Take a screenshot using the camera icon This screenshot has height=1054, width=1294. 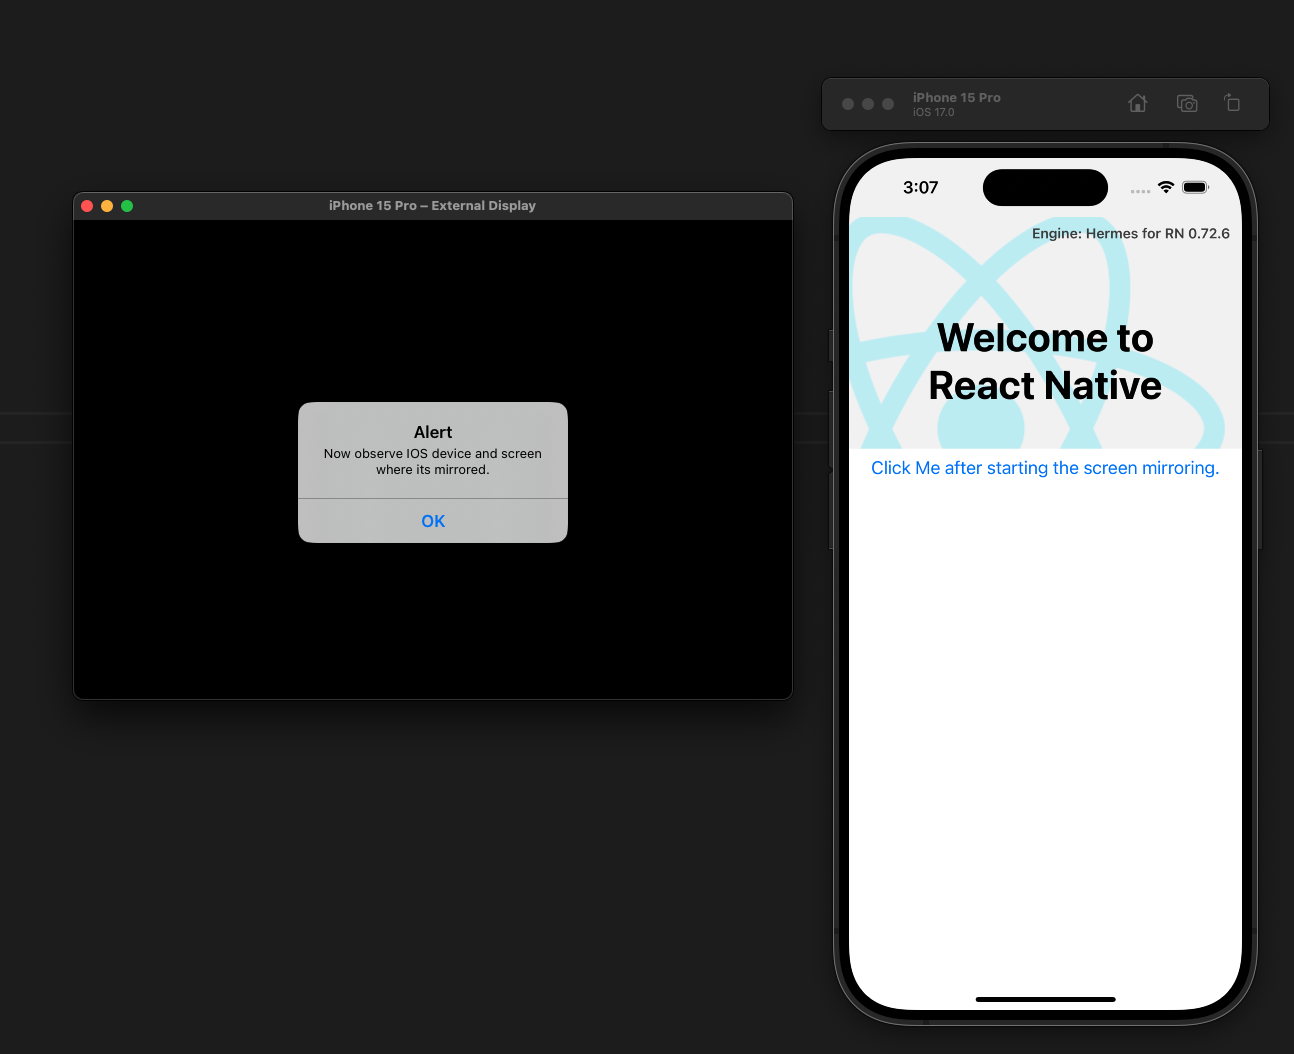click(x=1187, y=103)
